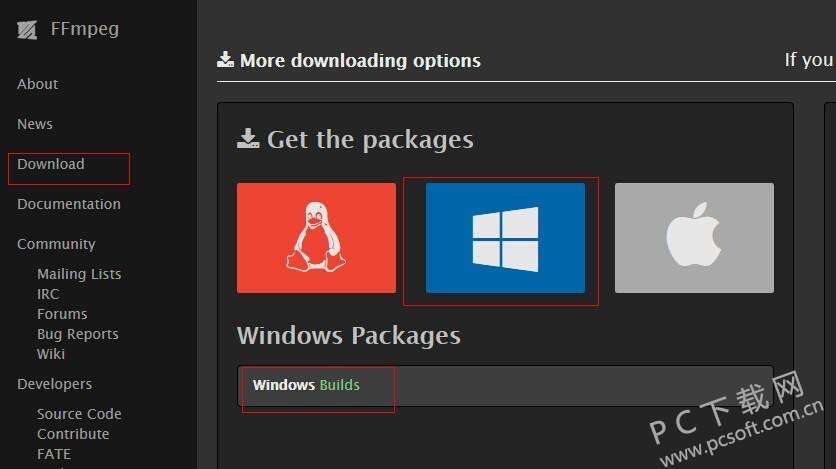The image size is (836, 469).
Task: Open the Bug Reports link
Action: point(78,334)
